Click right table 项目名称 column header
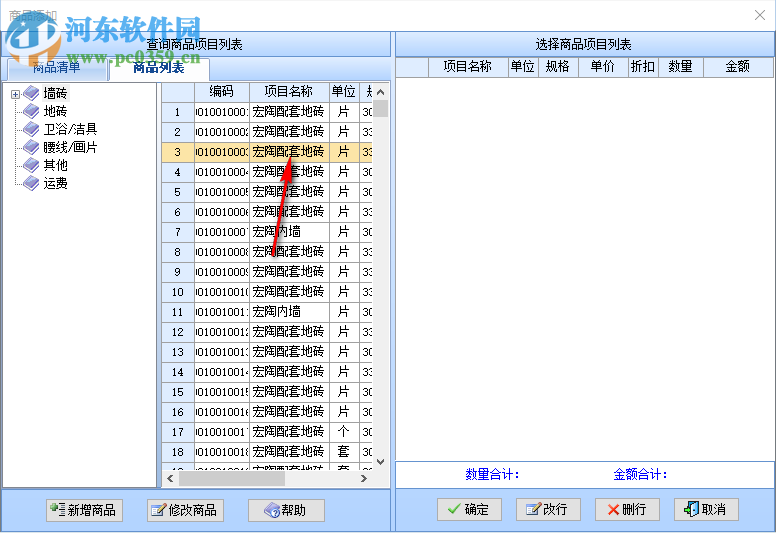 pos(468,66)
